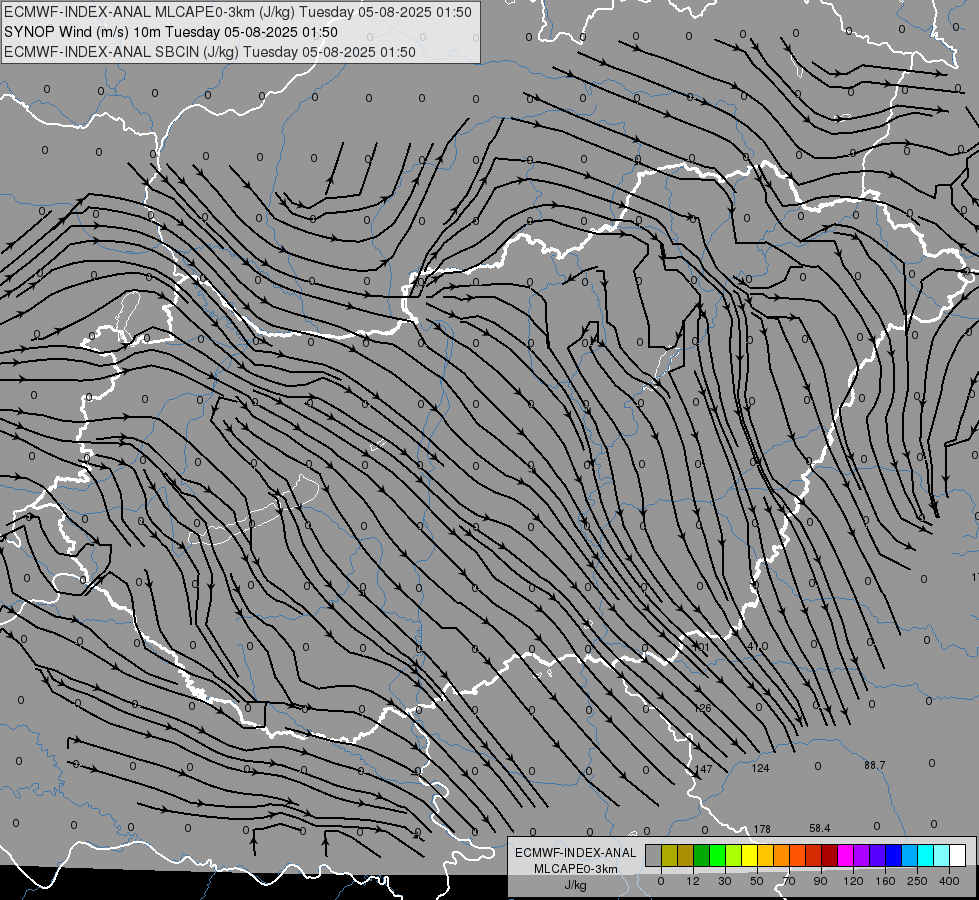Image resolution: width=979 pixels, height=900 pixels.
Task: Click the legend tick label 400
Action: [949, 881]
